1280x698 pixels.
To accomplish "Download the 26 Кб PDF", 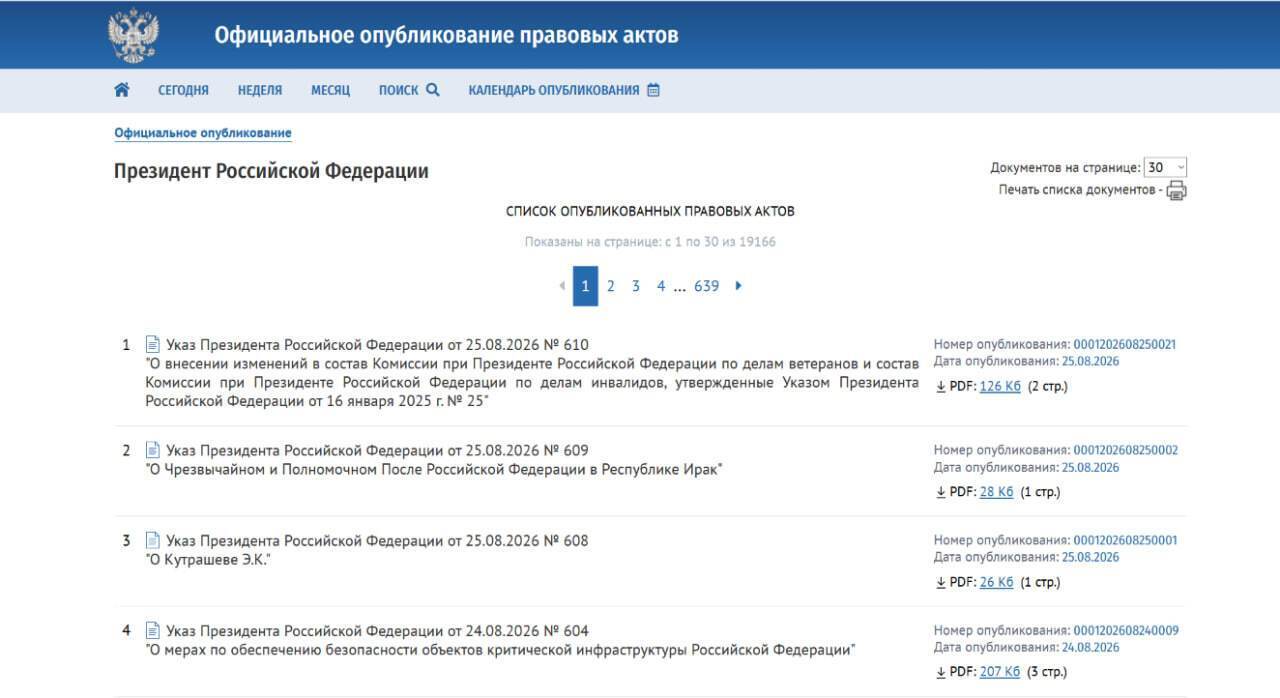I will point(996,582).
